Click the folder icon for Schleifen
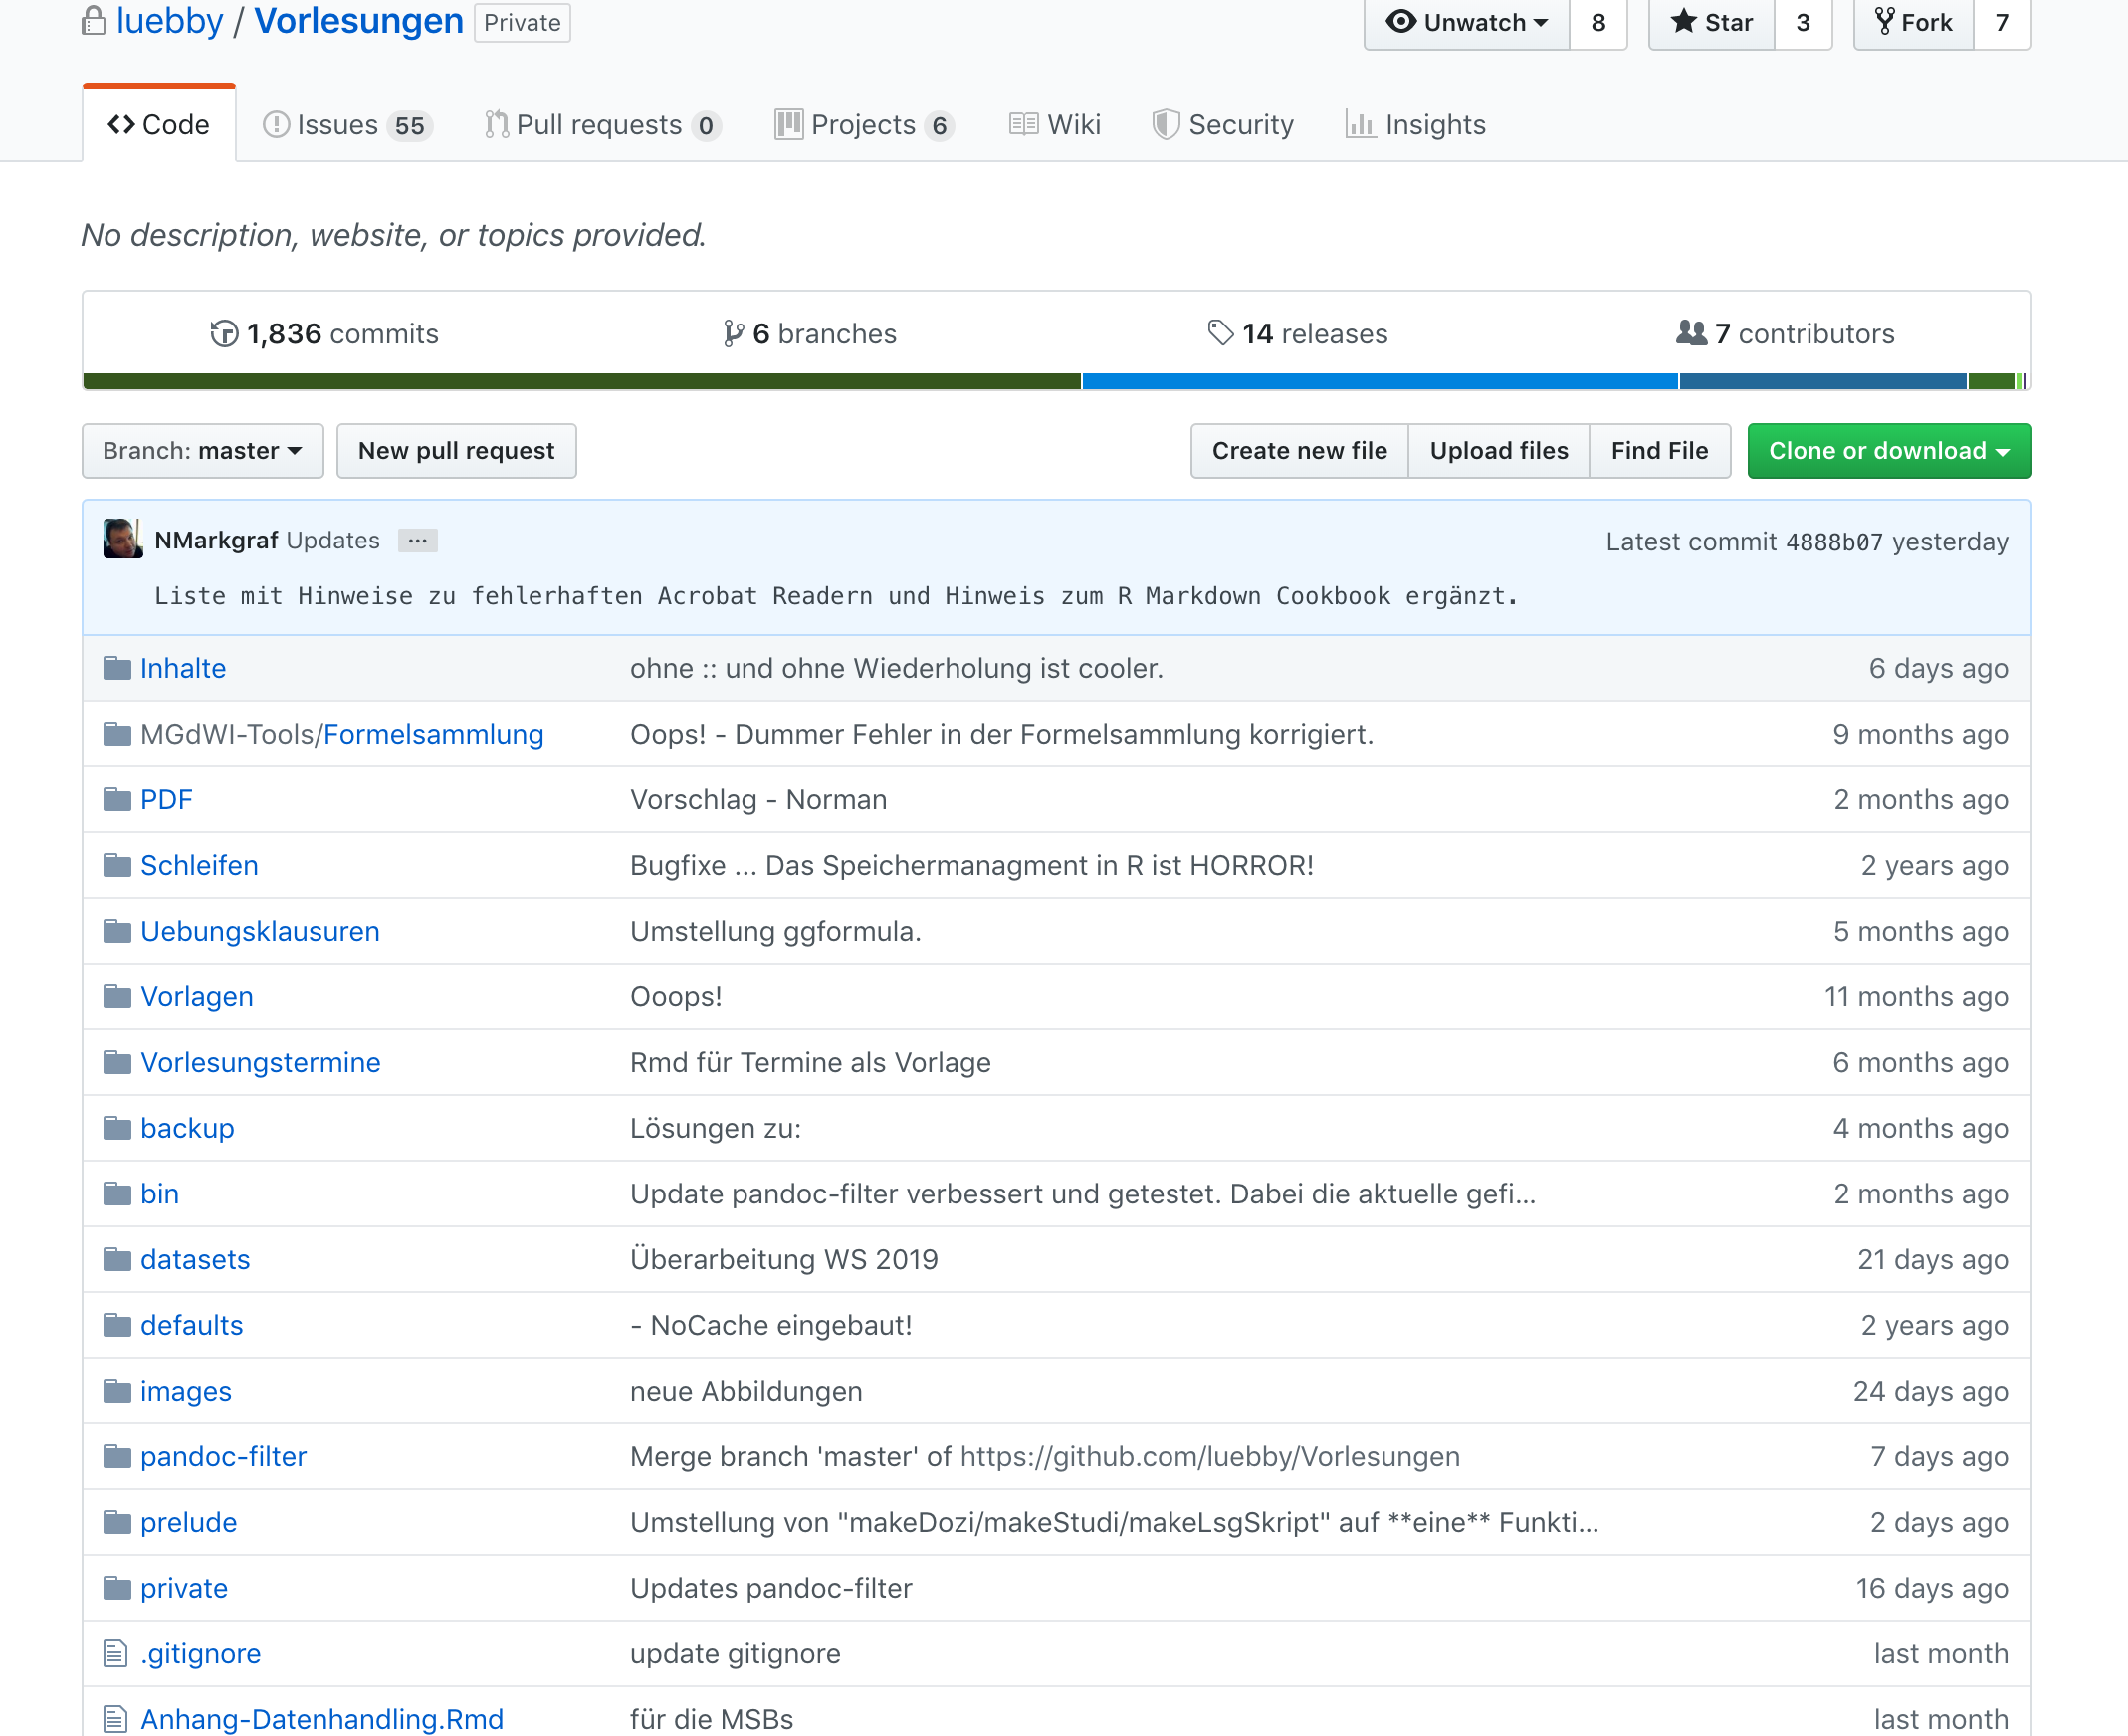This screenshot has height=1736, width=2128. point(117,865)
